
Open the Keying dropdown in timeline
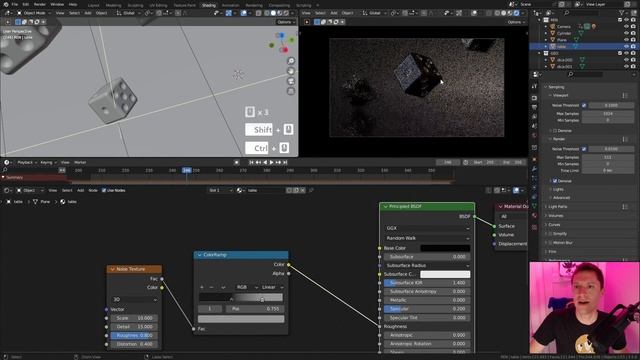tap(48, 162)
